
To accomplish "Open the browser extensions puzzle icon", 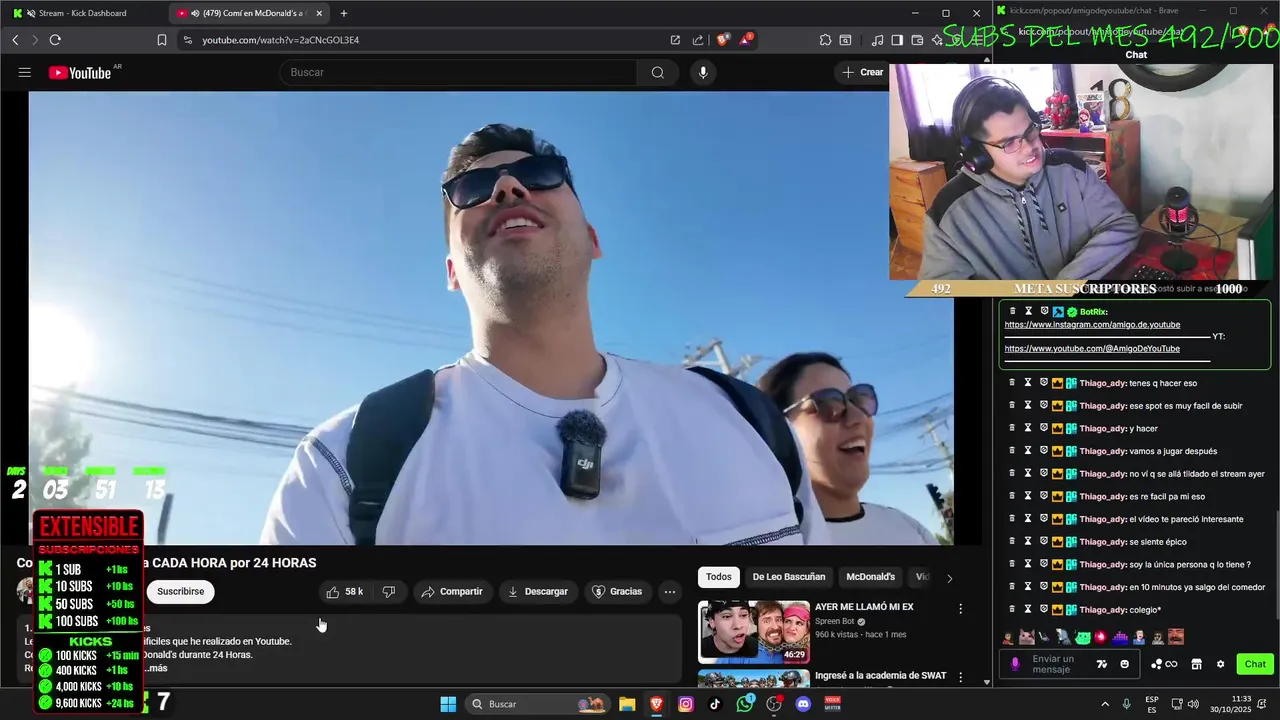I will 825,40.
